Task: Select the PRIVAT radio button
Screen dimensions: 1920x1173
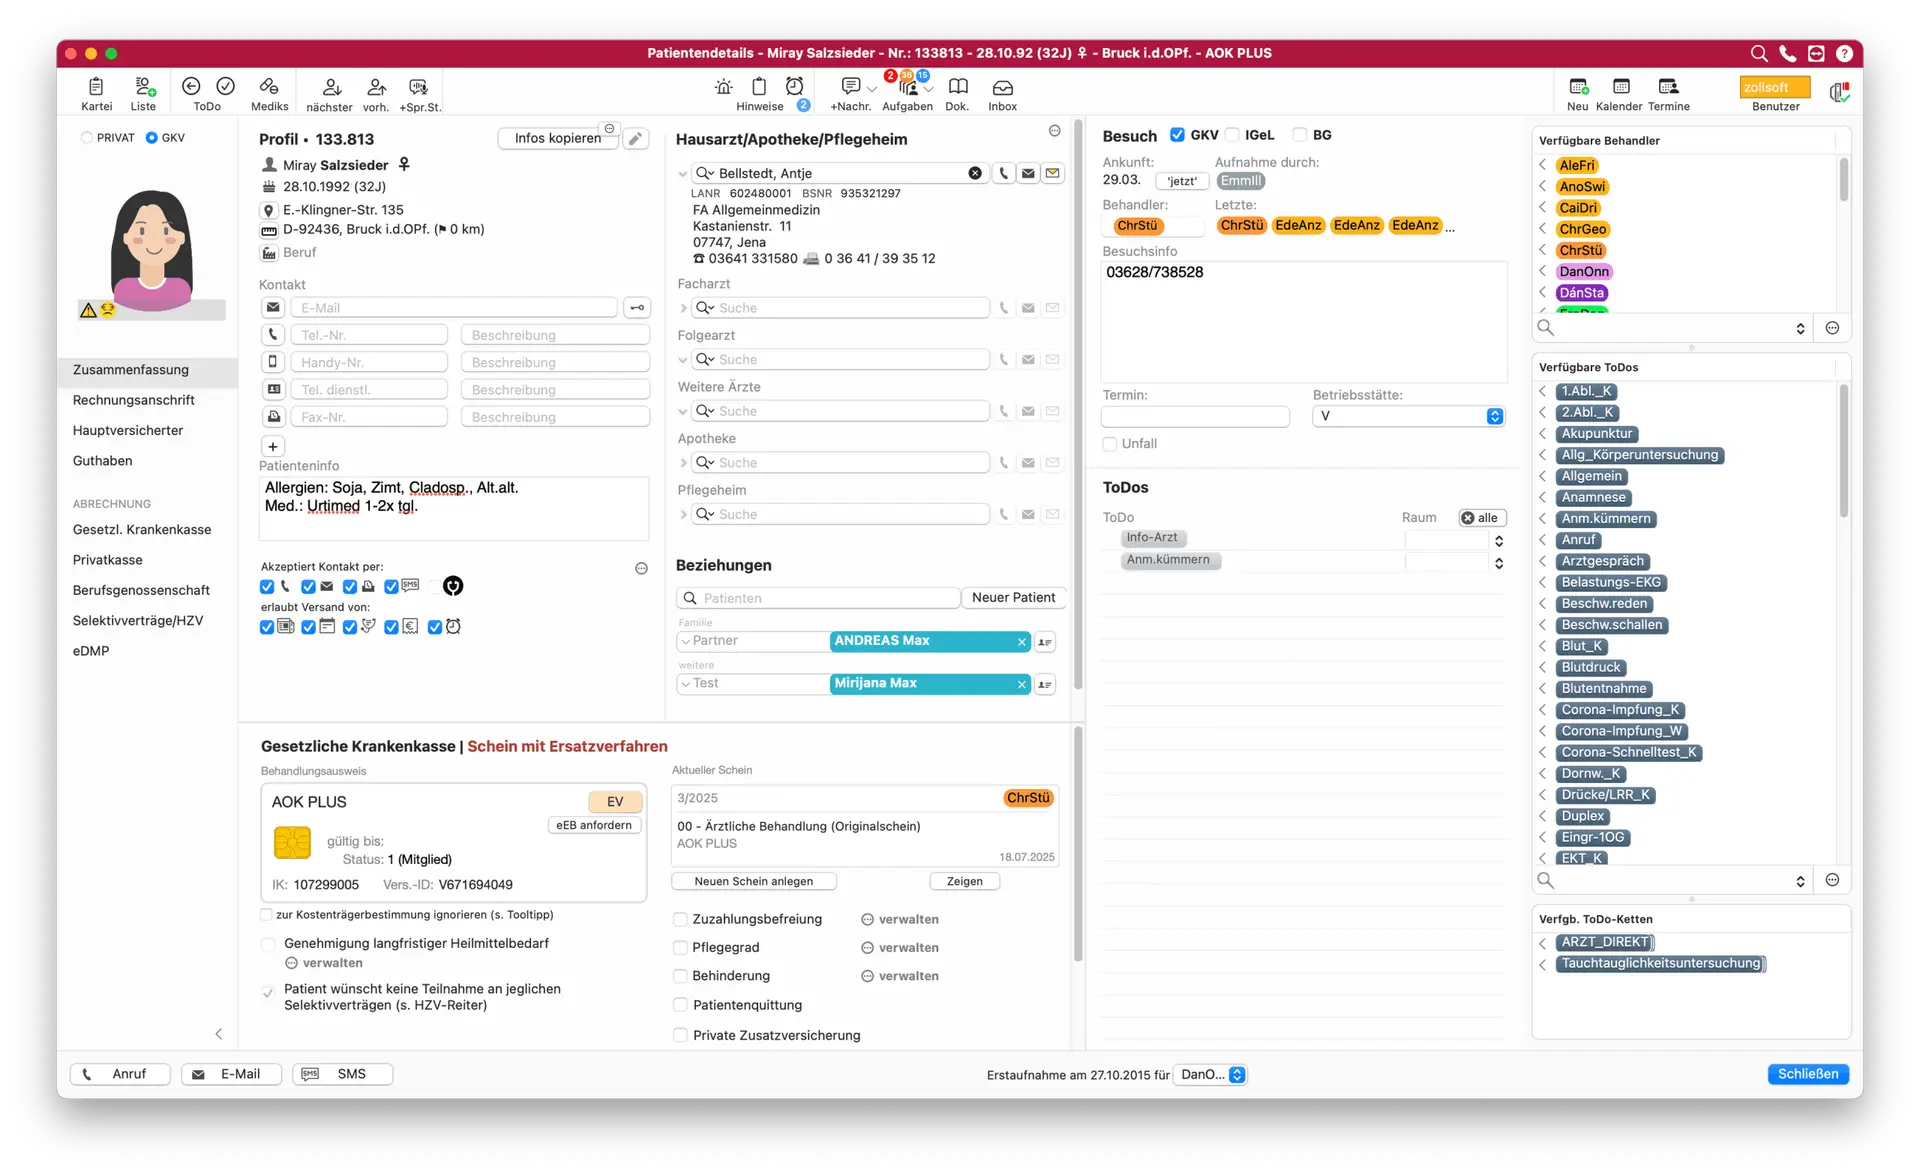Action: (87, 138)
